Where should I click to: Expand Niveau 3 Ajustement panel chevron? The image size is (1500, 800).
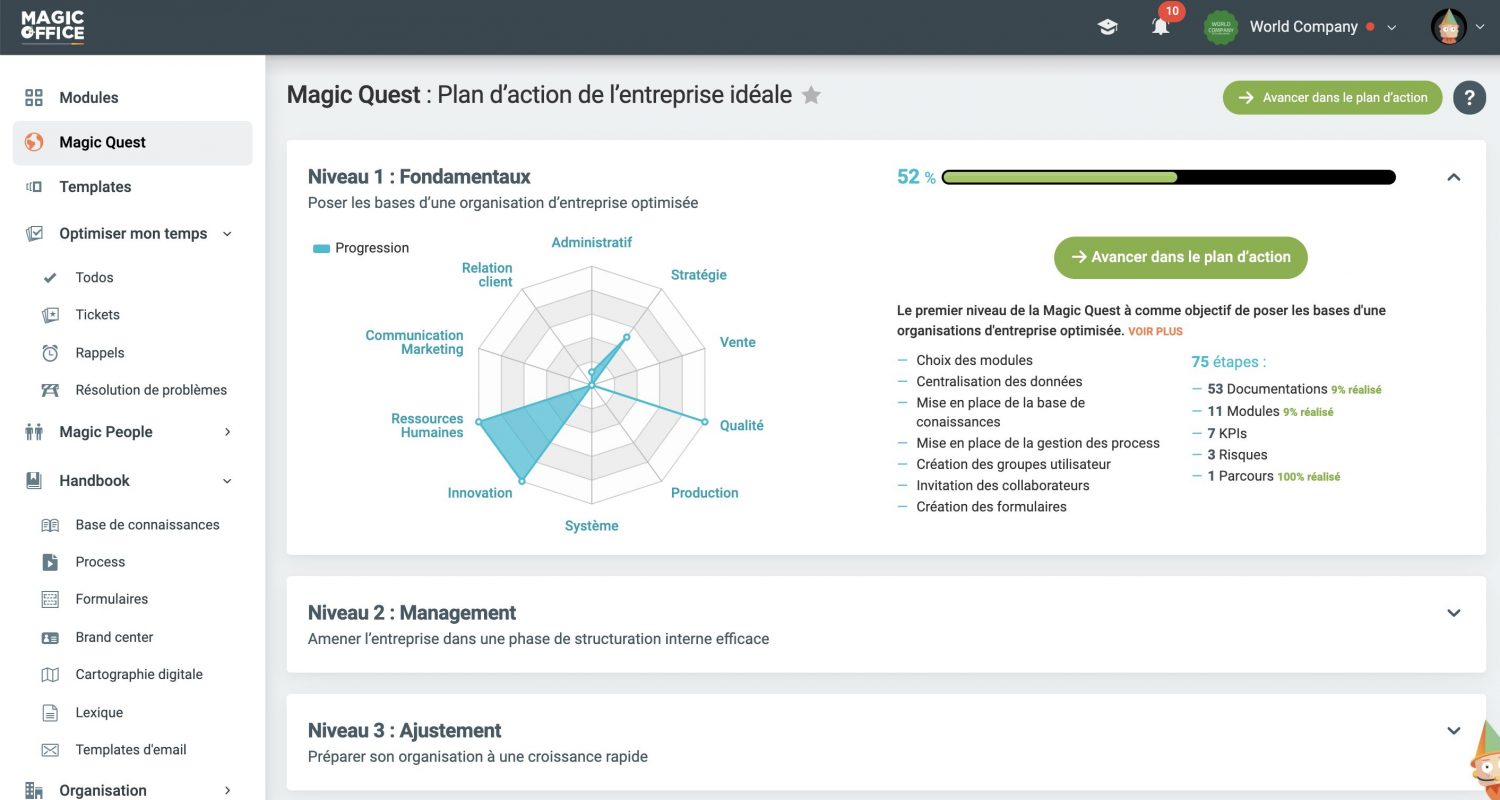(x=1454, y=731)
